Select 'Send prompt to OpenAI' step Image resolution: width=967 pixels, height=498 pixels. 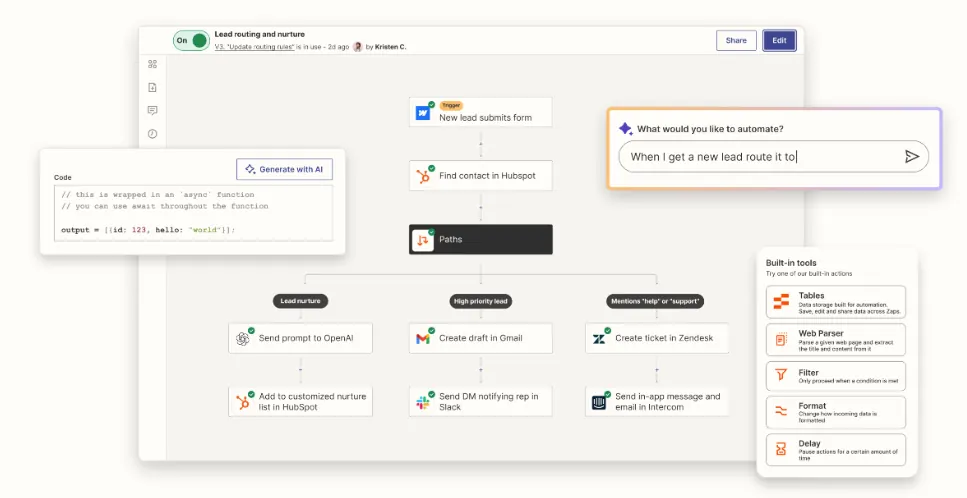(300, 338)
